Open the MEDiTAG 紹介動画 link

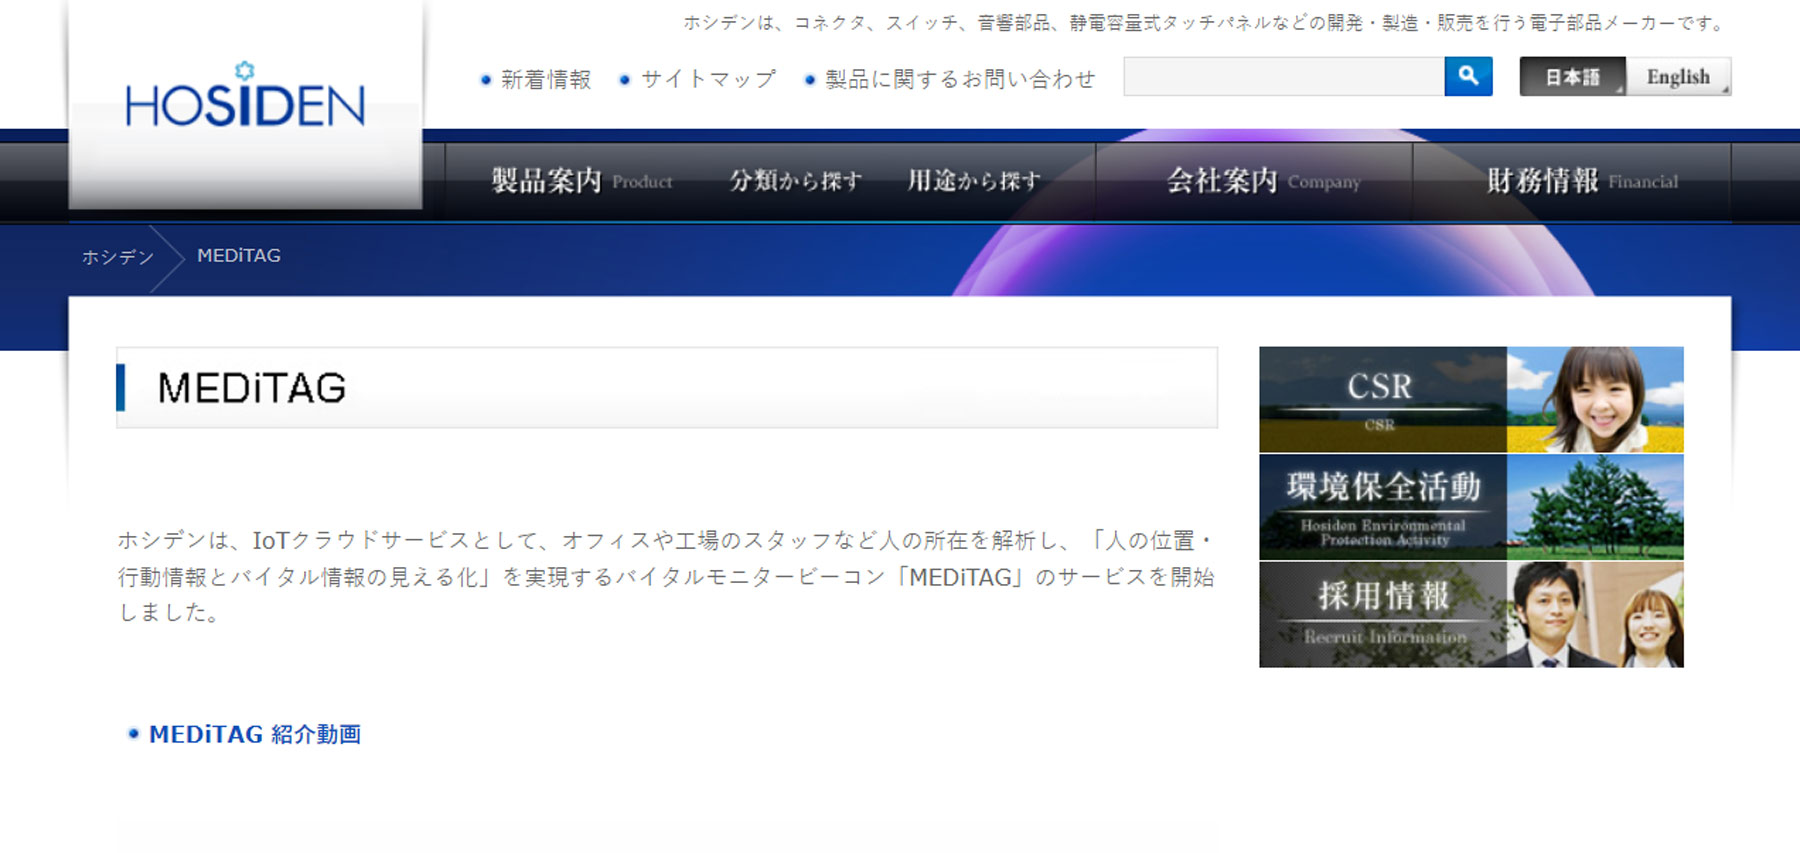point(255,734)
